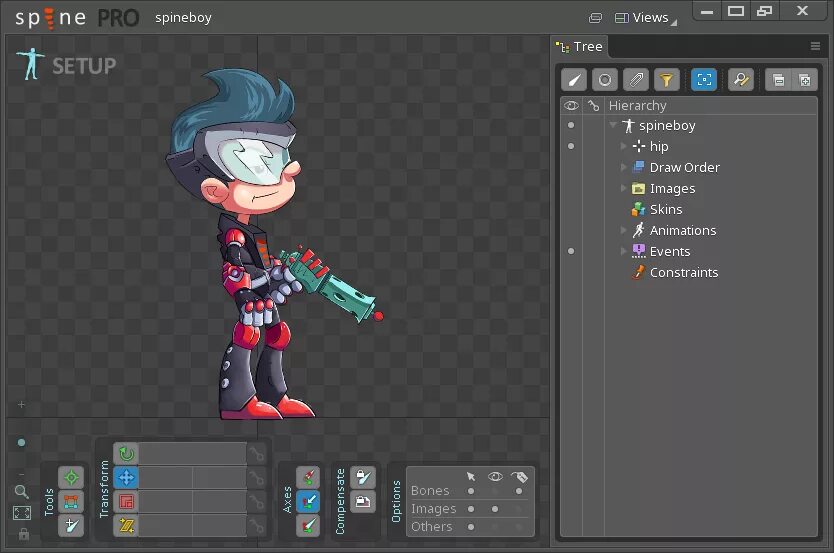This screenshot has width=834, height=553.
Task: Set Local axes mode
Action: coord(308,477)
